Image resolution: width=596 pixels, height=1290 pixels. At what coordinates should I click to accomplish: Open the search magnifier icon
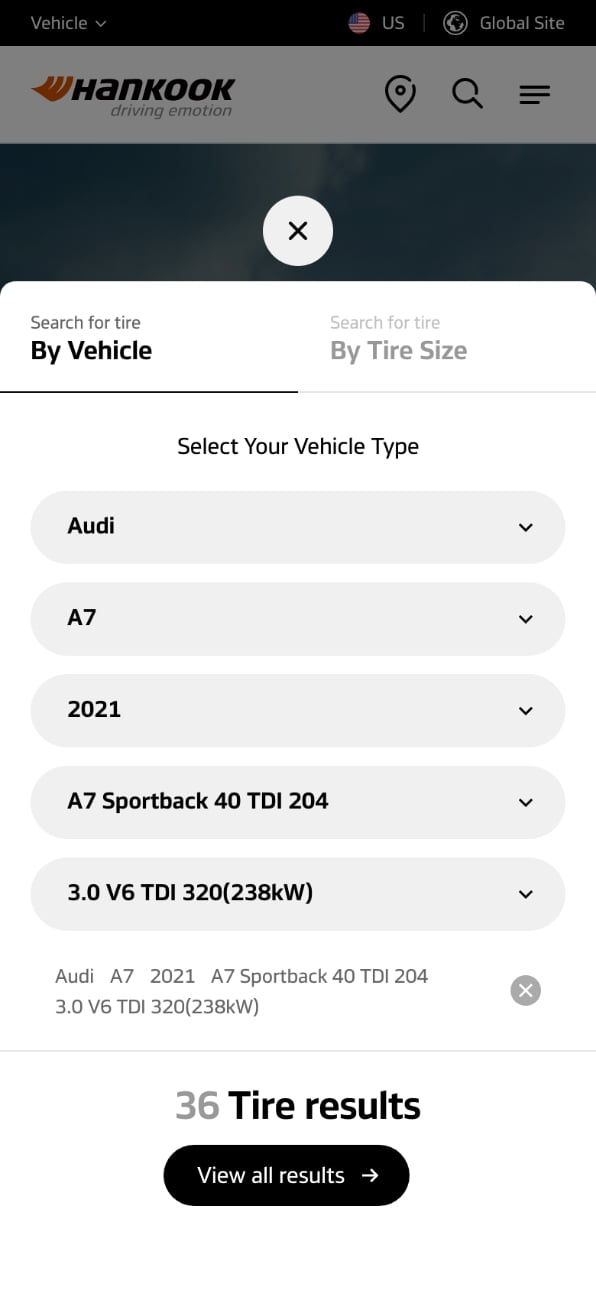pyautogui.click(x=467, y=95)
